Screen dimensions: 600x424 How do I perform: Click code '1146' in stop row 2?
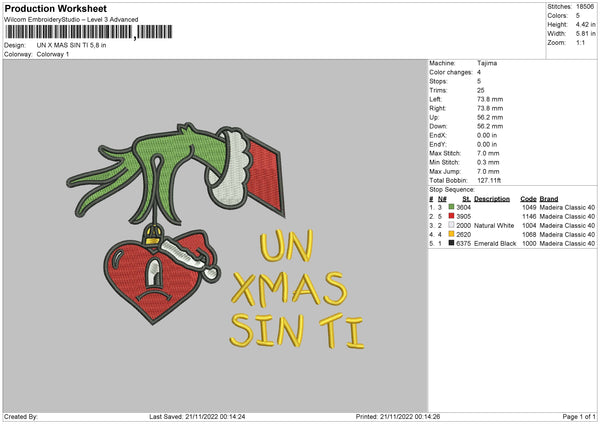[x=529, y=217]
